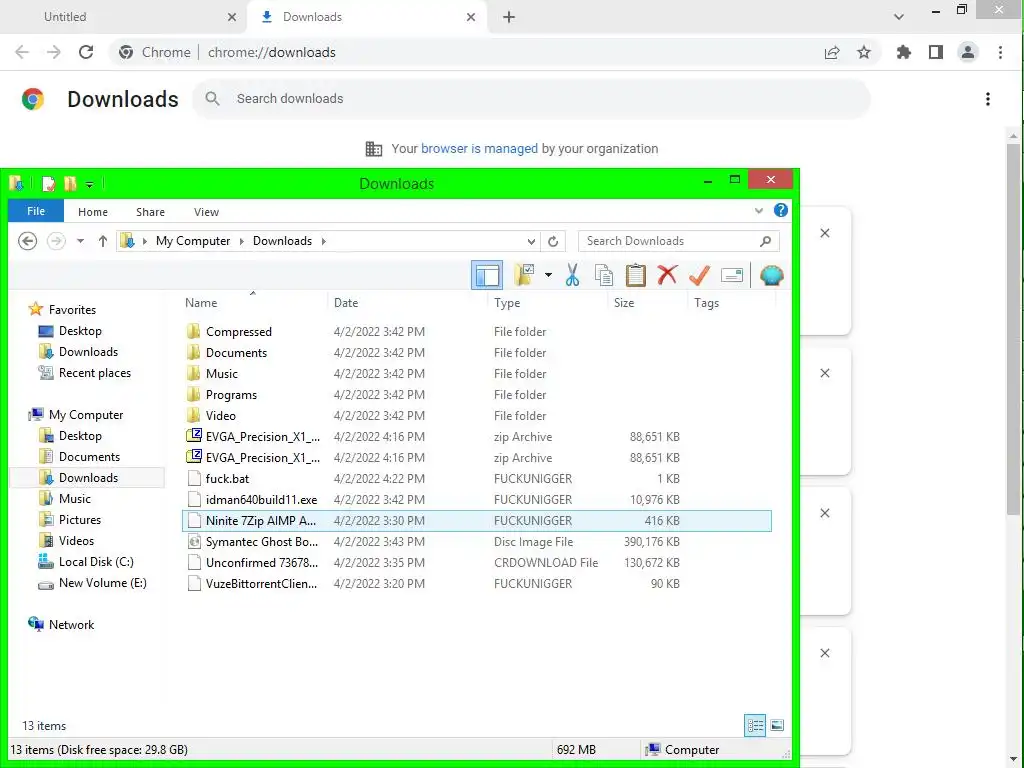Image resolution: width=1024 pixels, height=768 pixels.
Task: Toggle the Chrome side panel icon
Action: (x=936, y=52)
